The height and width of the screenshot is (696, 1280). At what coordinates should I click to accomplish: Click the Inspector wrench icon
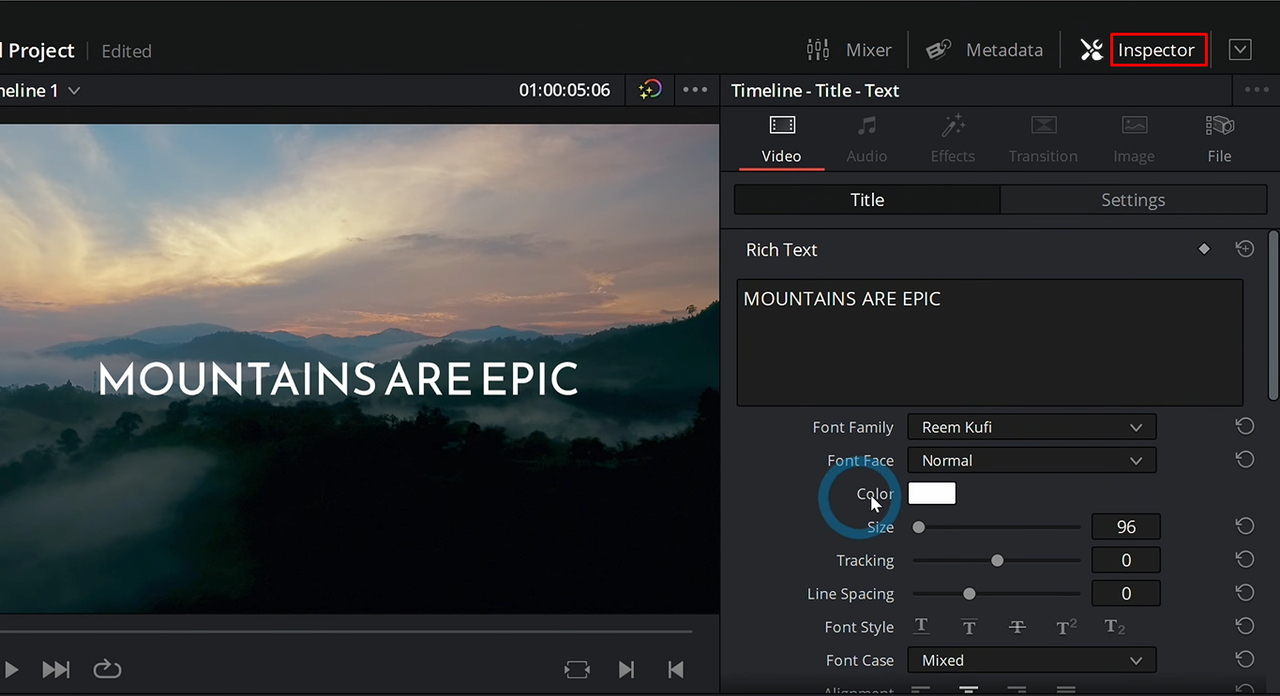[1091, 50]
